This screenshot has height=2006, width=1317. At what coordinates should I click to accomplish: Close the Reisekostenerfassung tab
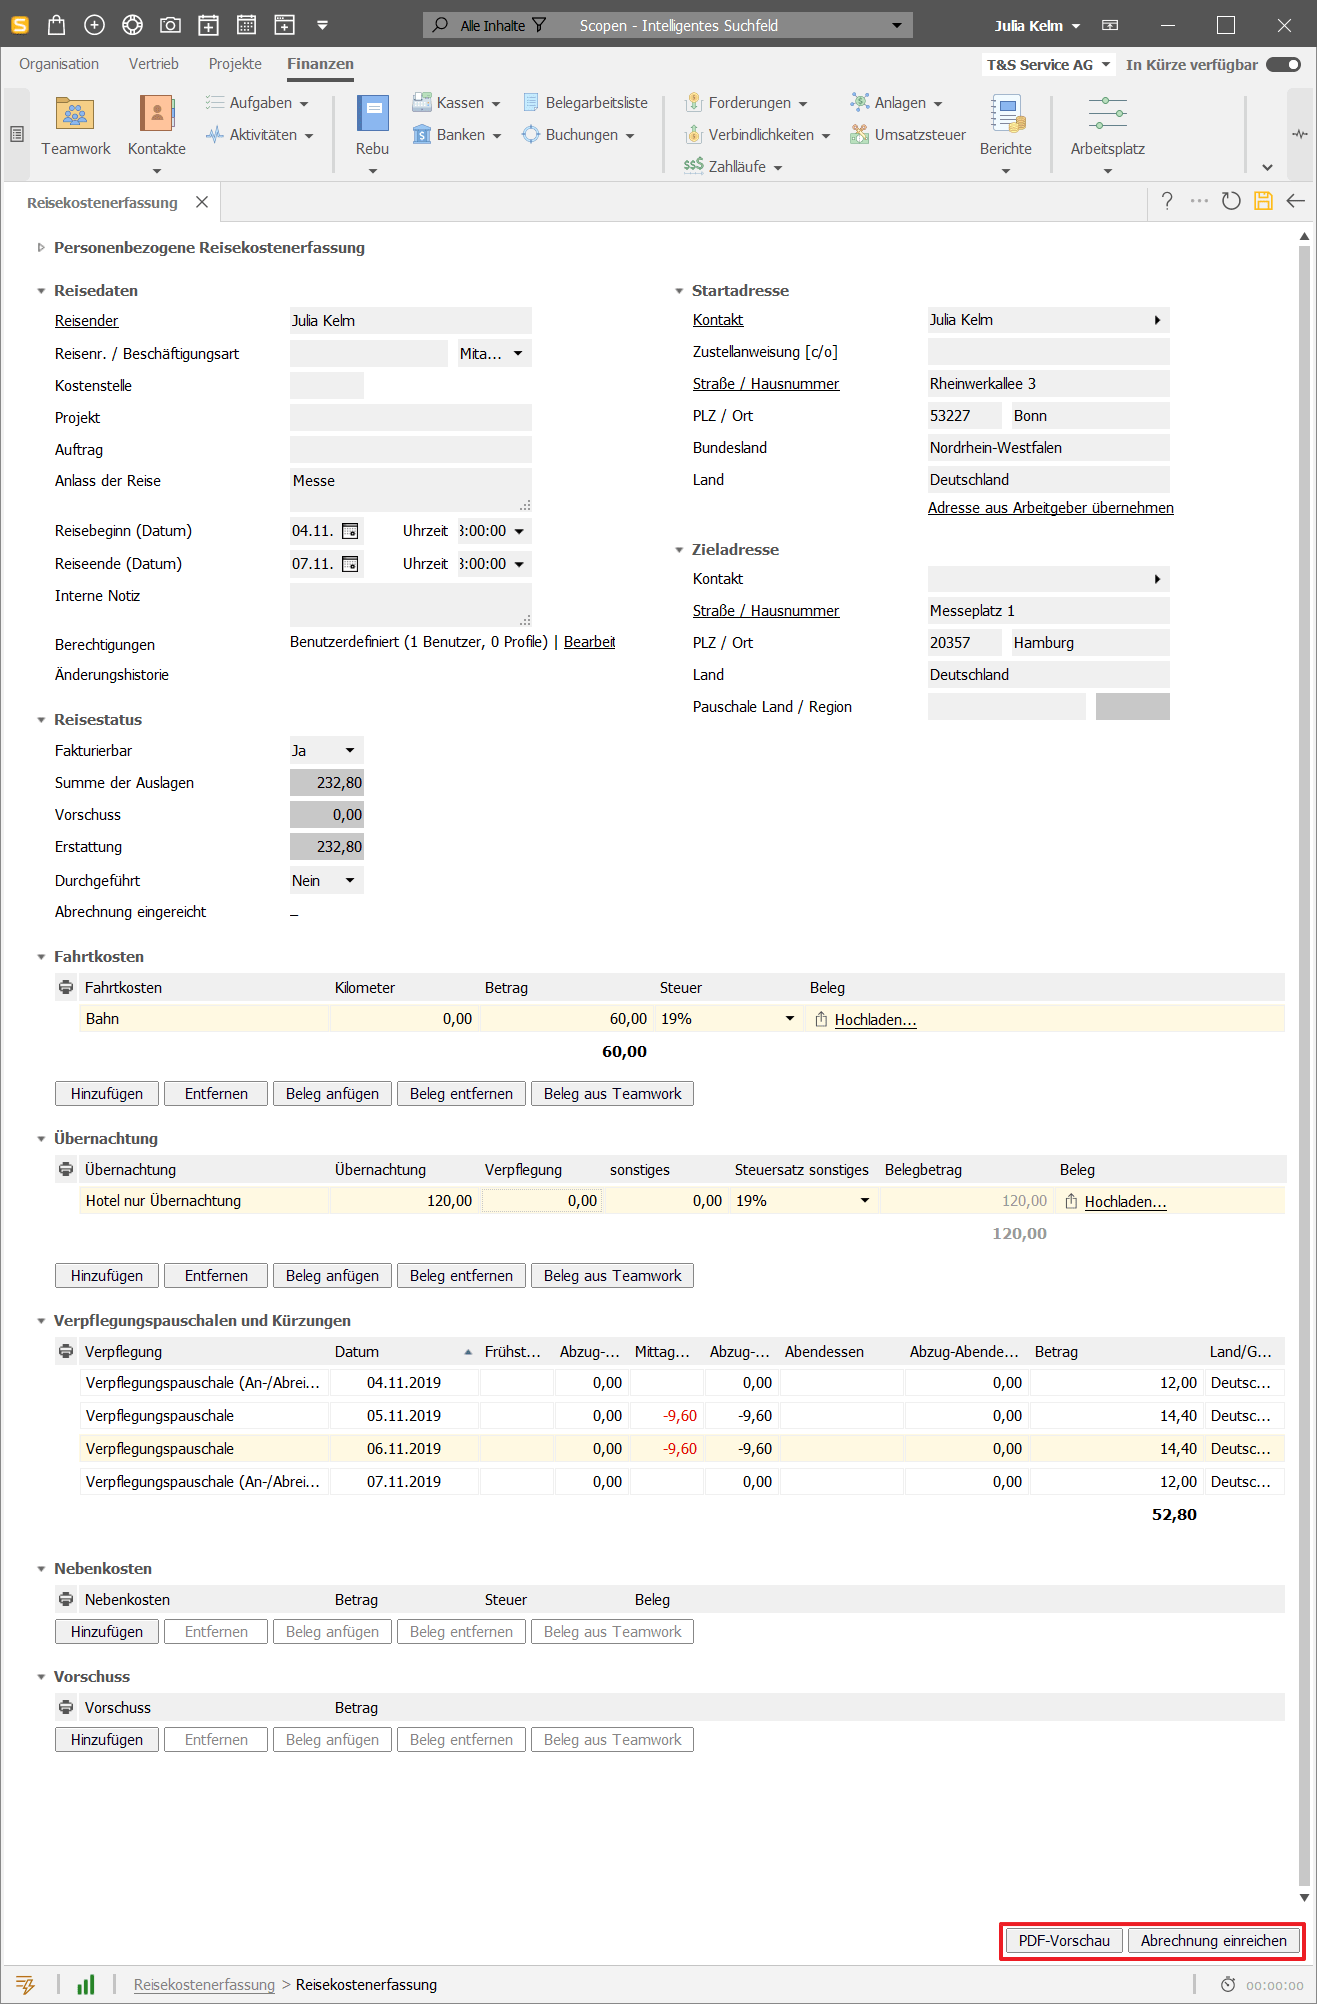point(202,202)
